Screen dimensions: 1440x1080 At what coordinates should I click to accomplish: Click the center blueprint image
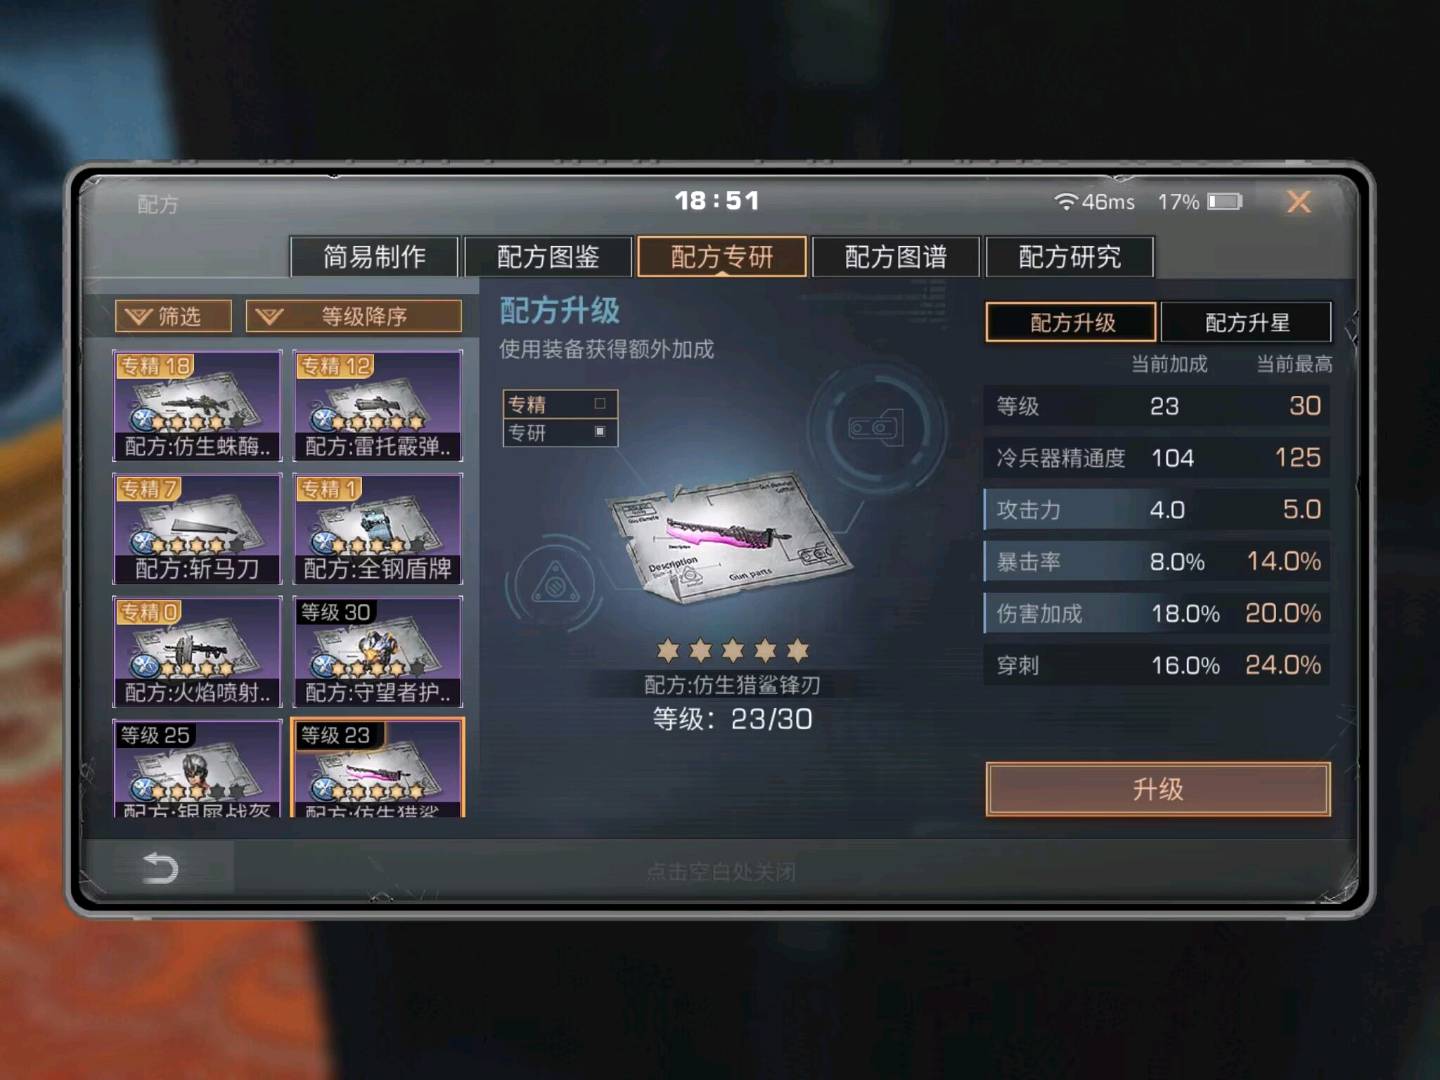pyautogui.click(x=731, y=538)
